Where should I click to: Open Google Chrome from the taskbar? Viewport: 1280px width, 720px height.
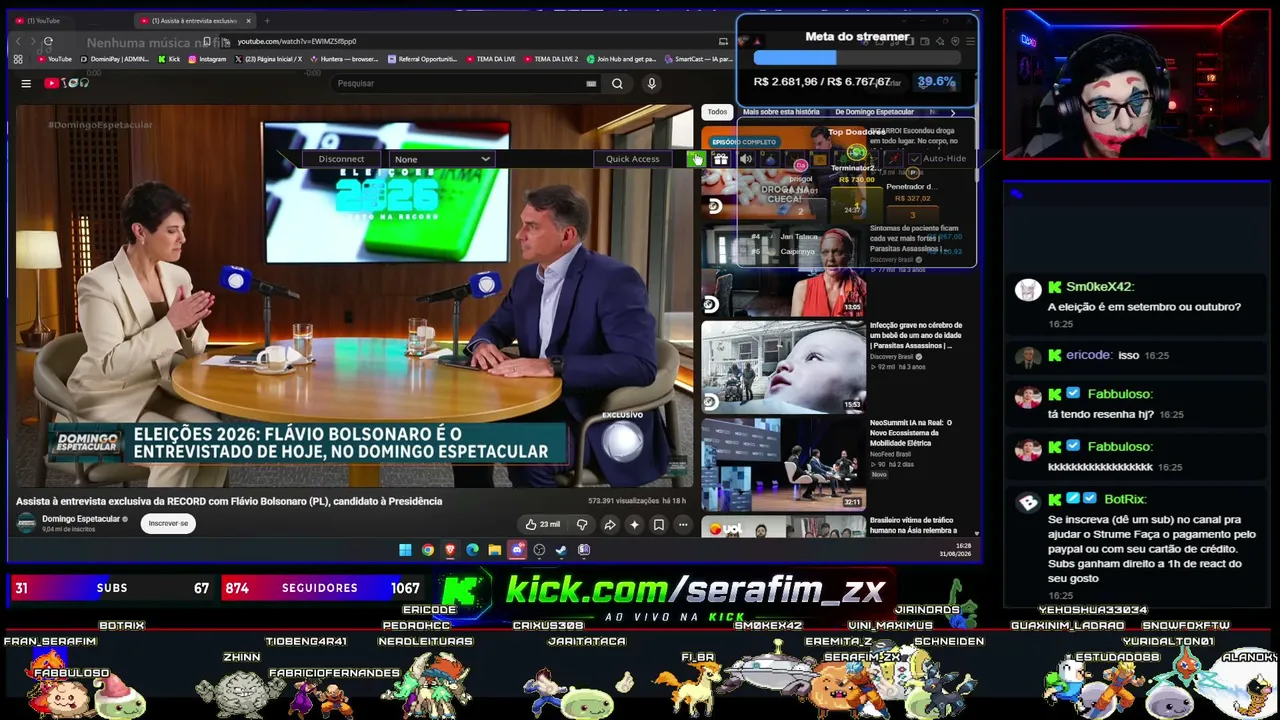428,549
